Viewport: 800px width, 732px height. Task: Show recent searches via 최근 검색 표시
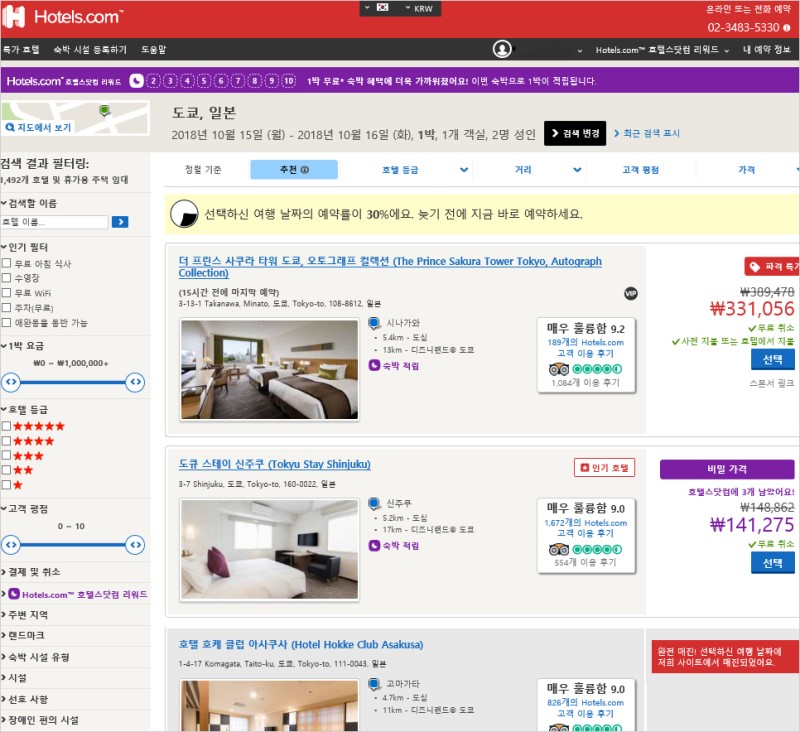tap(647, 133)
